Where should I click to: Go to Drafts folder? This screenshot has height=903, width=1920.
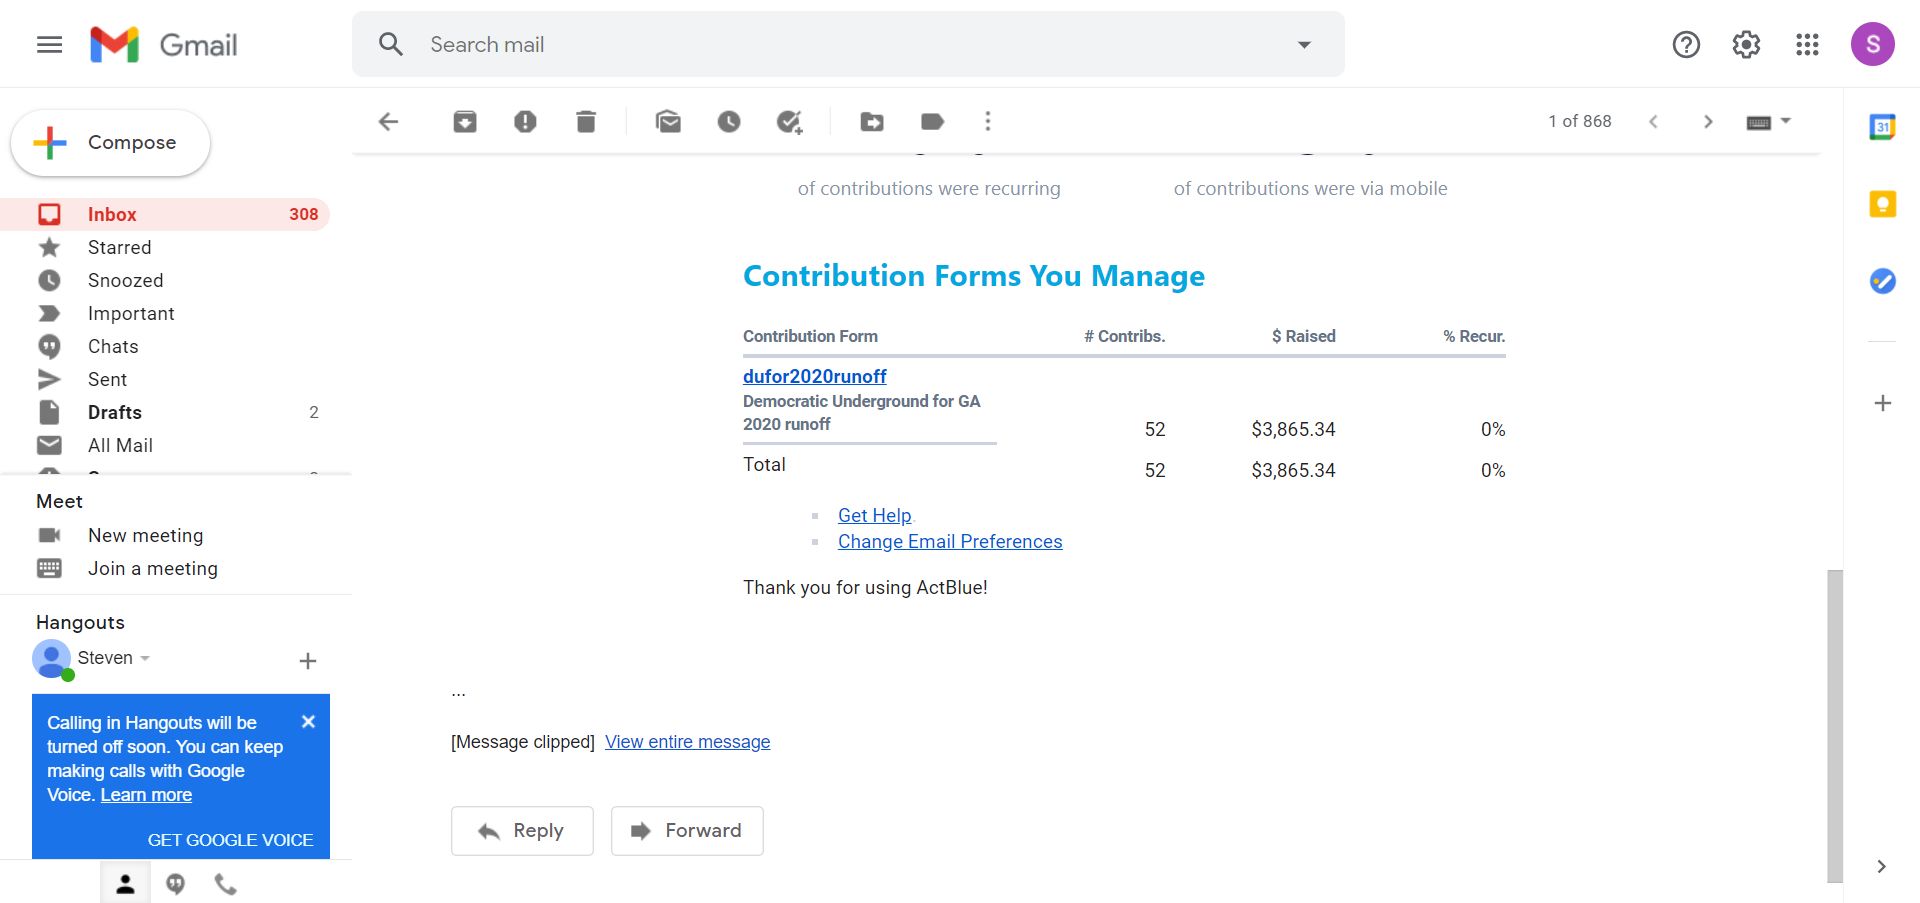point(115,412)
